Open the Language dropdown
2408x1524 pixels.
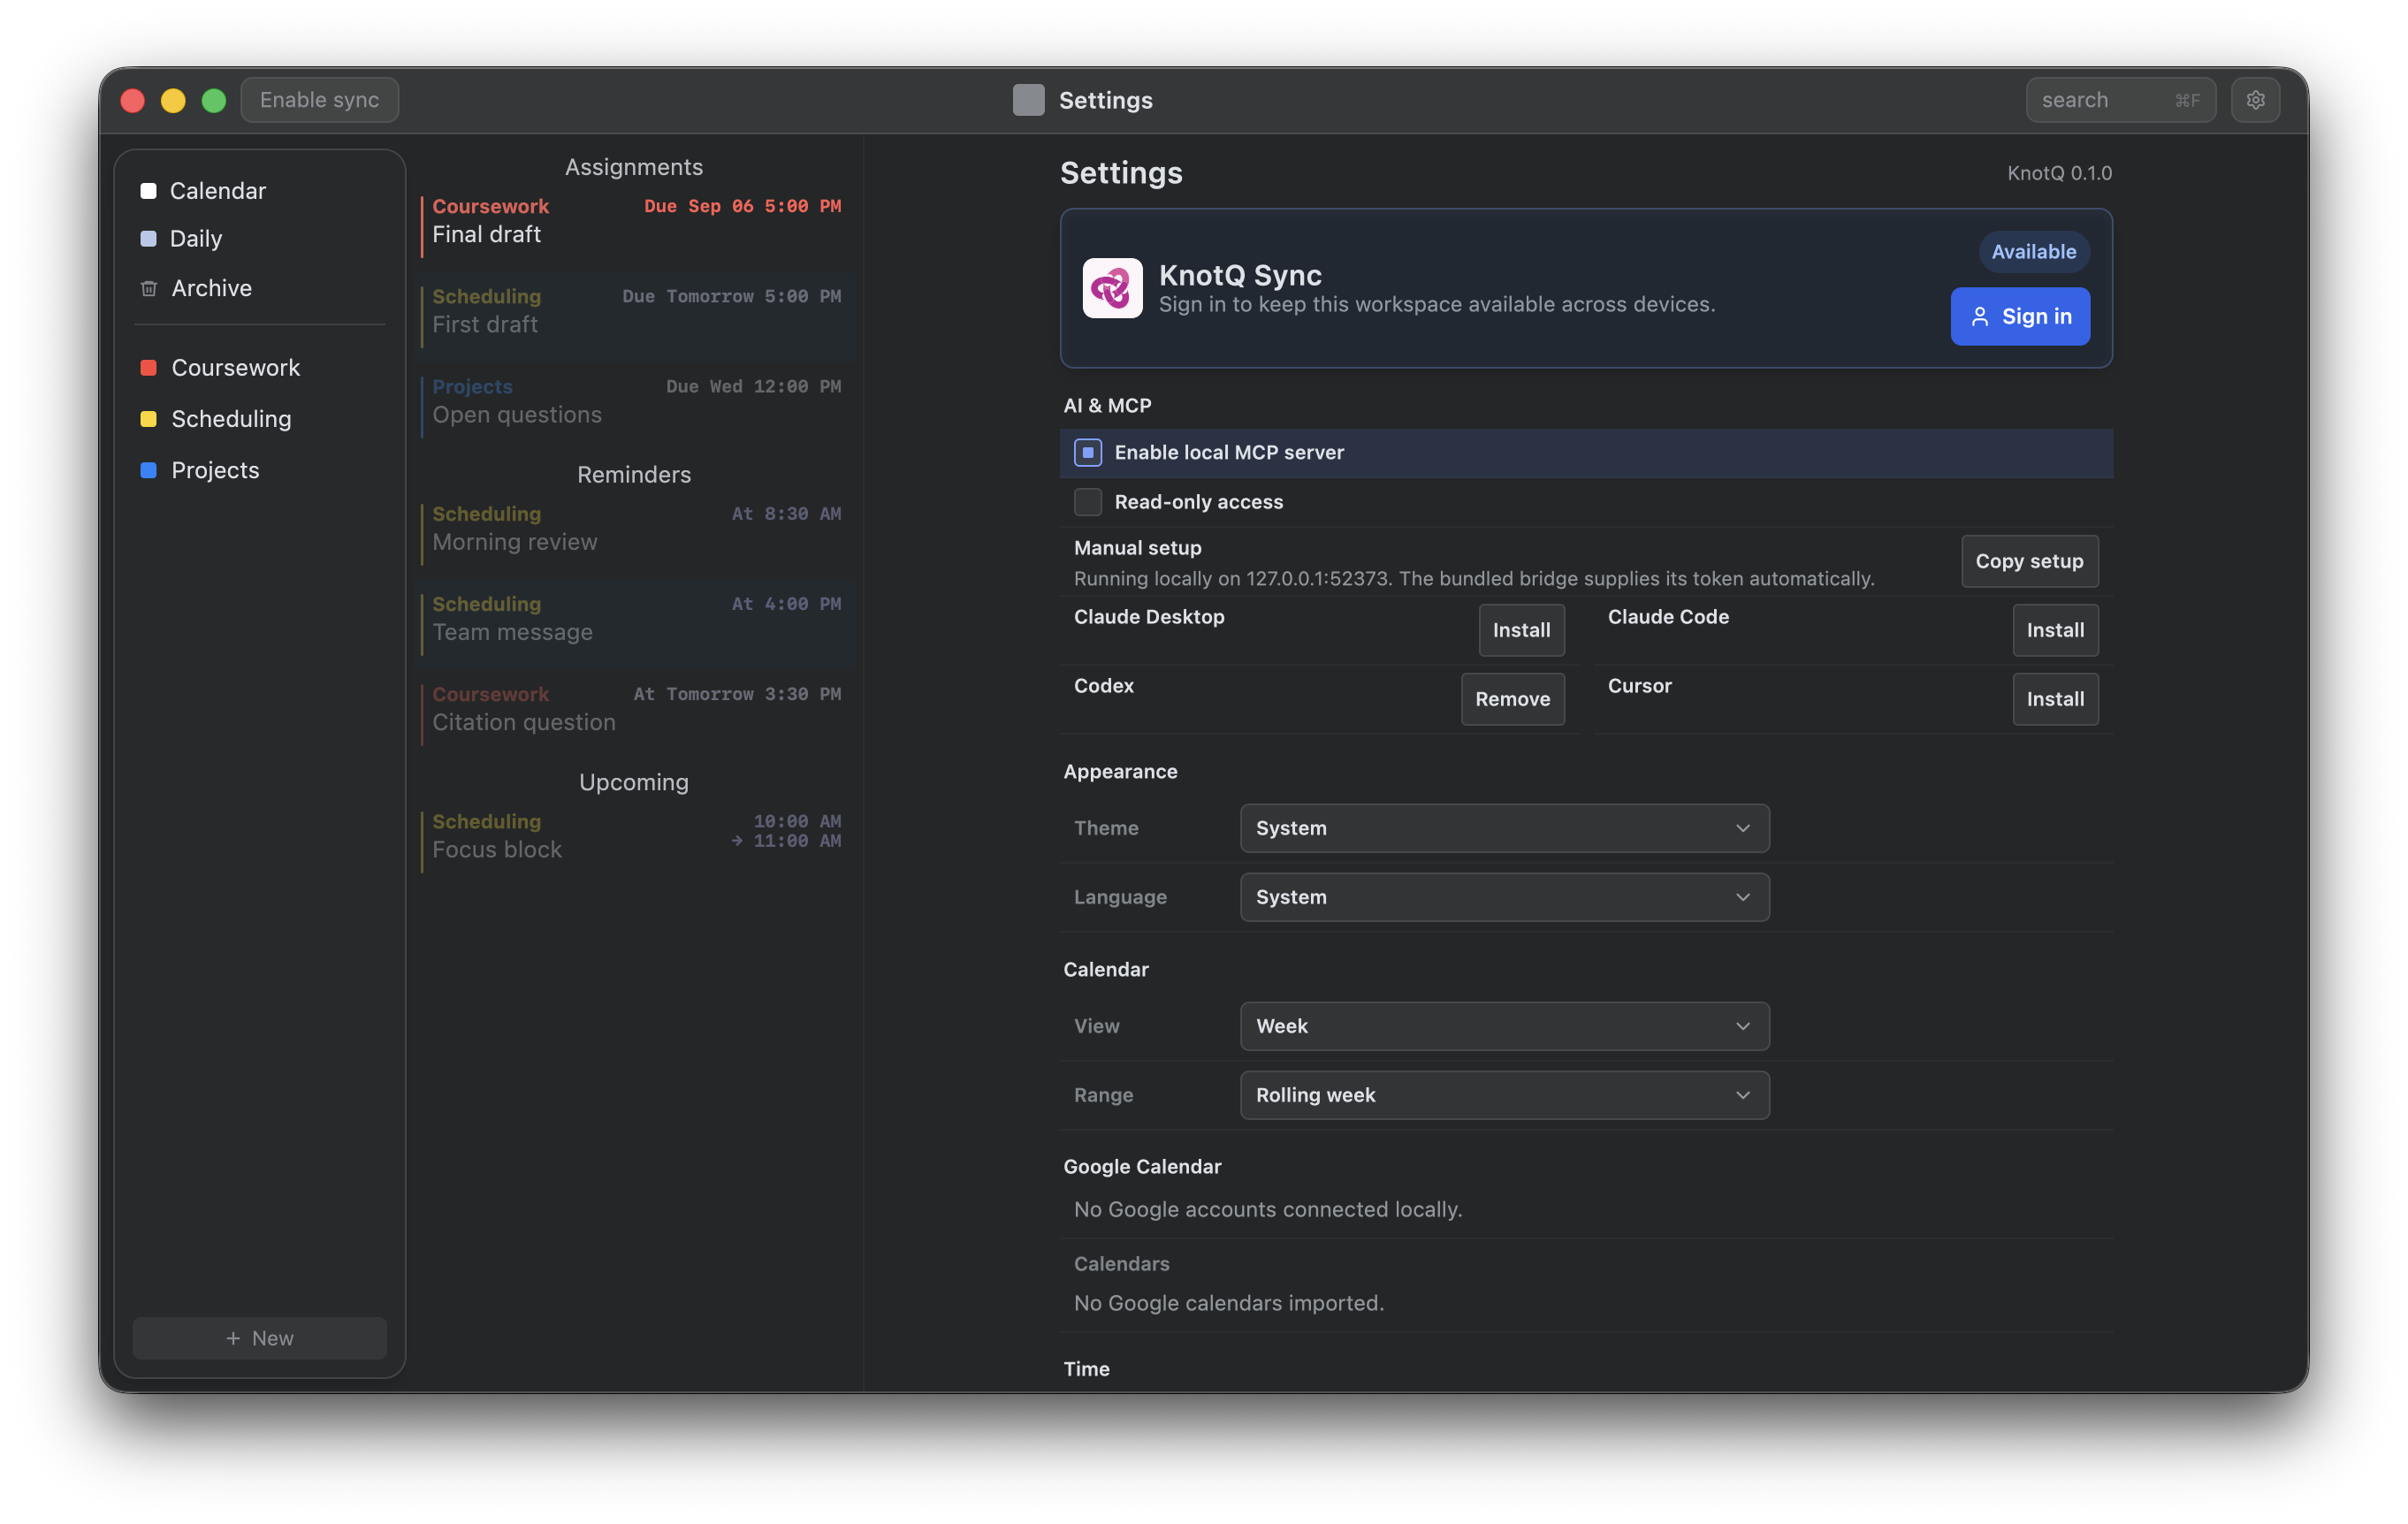click(x=1504, y=897)
